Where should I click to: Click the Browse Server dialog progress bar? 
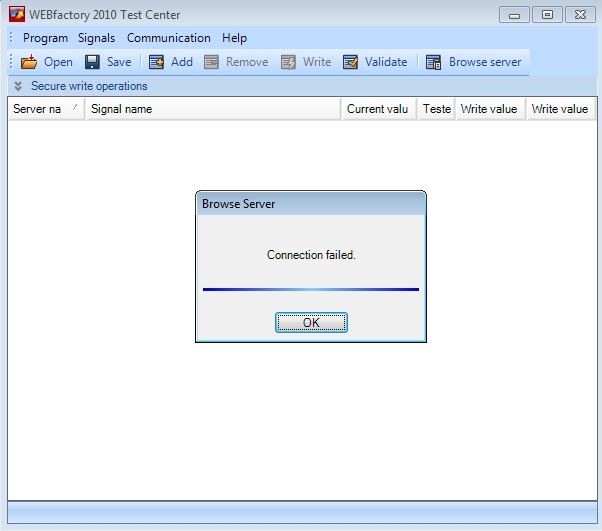tap(311, 289)
